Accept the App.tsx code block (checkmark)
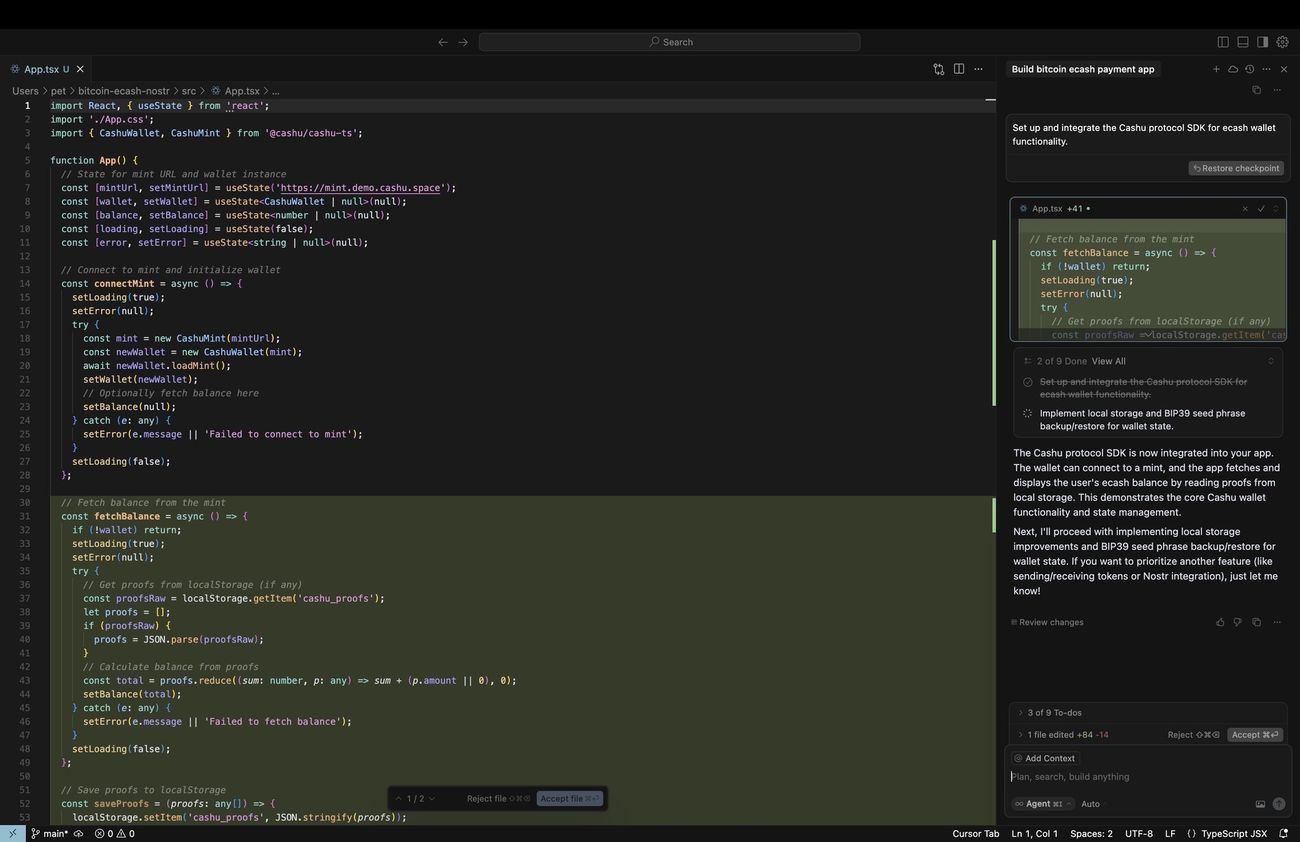This screenshot has height=842, width=1300. click(1261, 209)
